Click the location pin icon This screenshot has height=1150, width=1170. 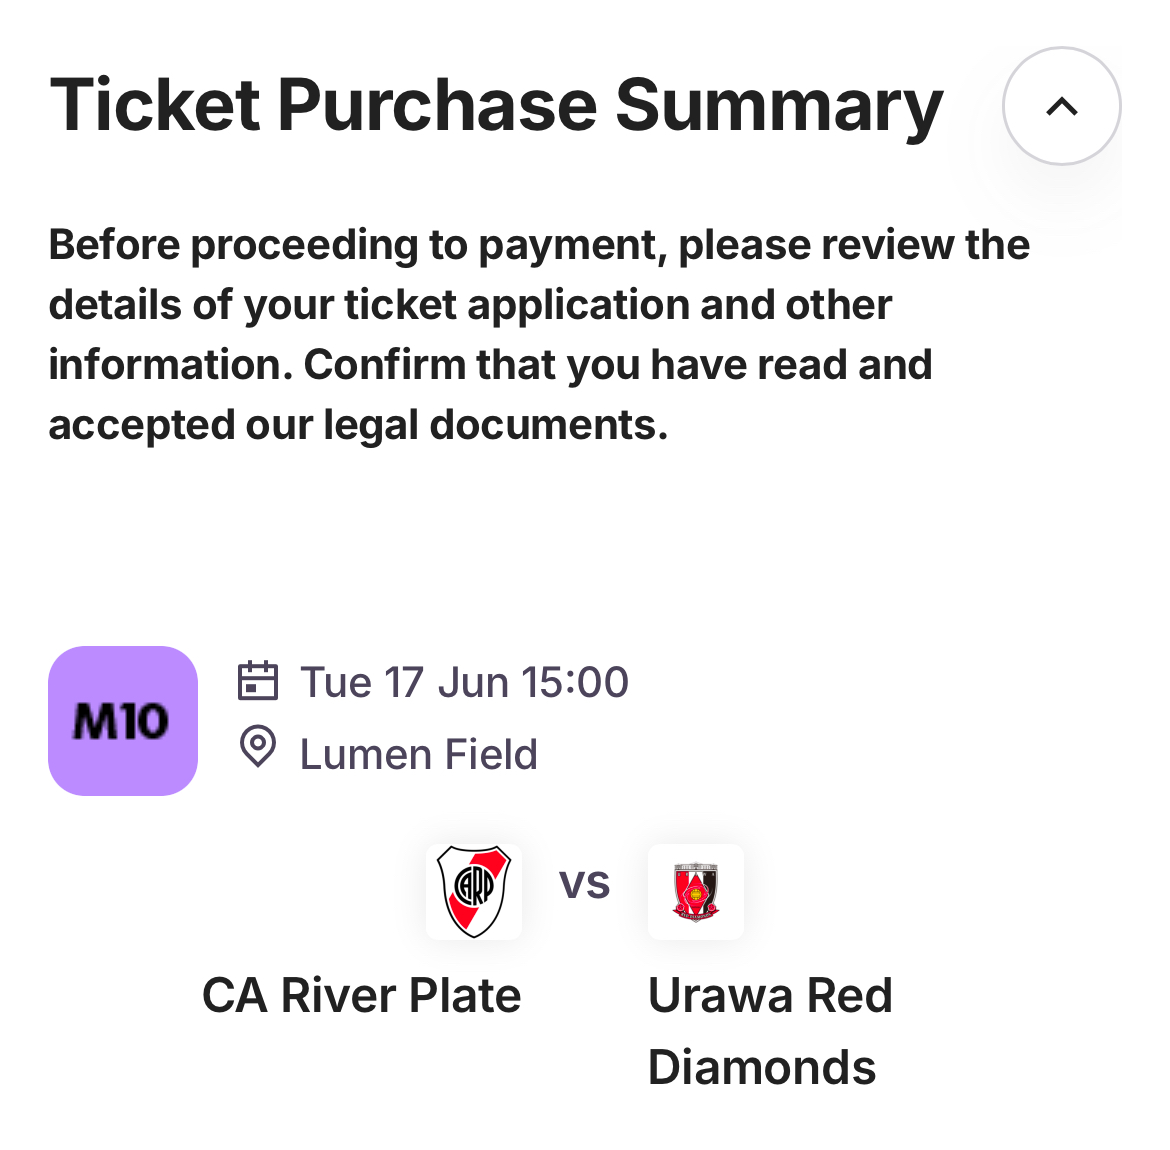[x=257, y=748]
